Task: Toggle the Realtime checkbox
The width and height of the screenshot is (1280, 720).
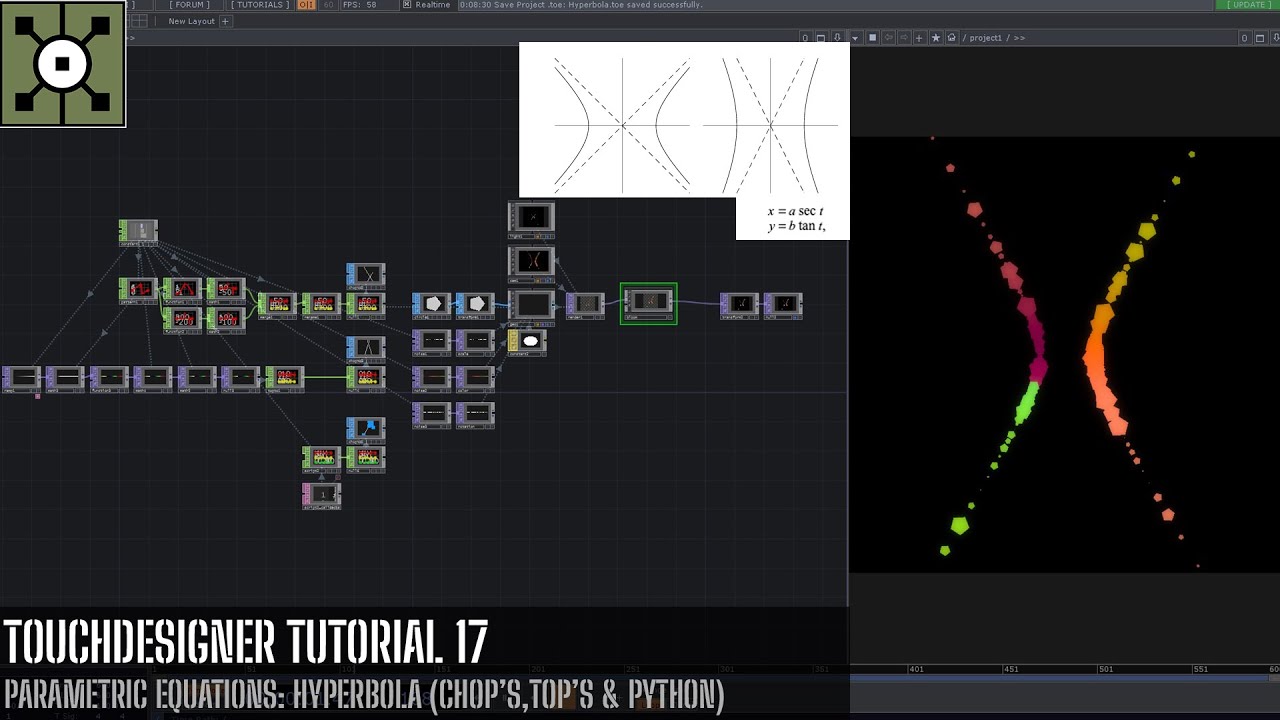Action: pos(407,5)
